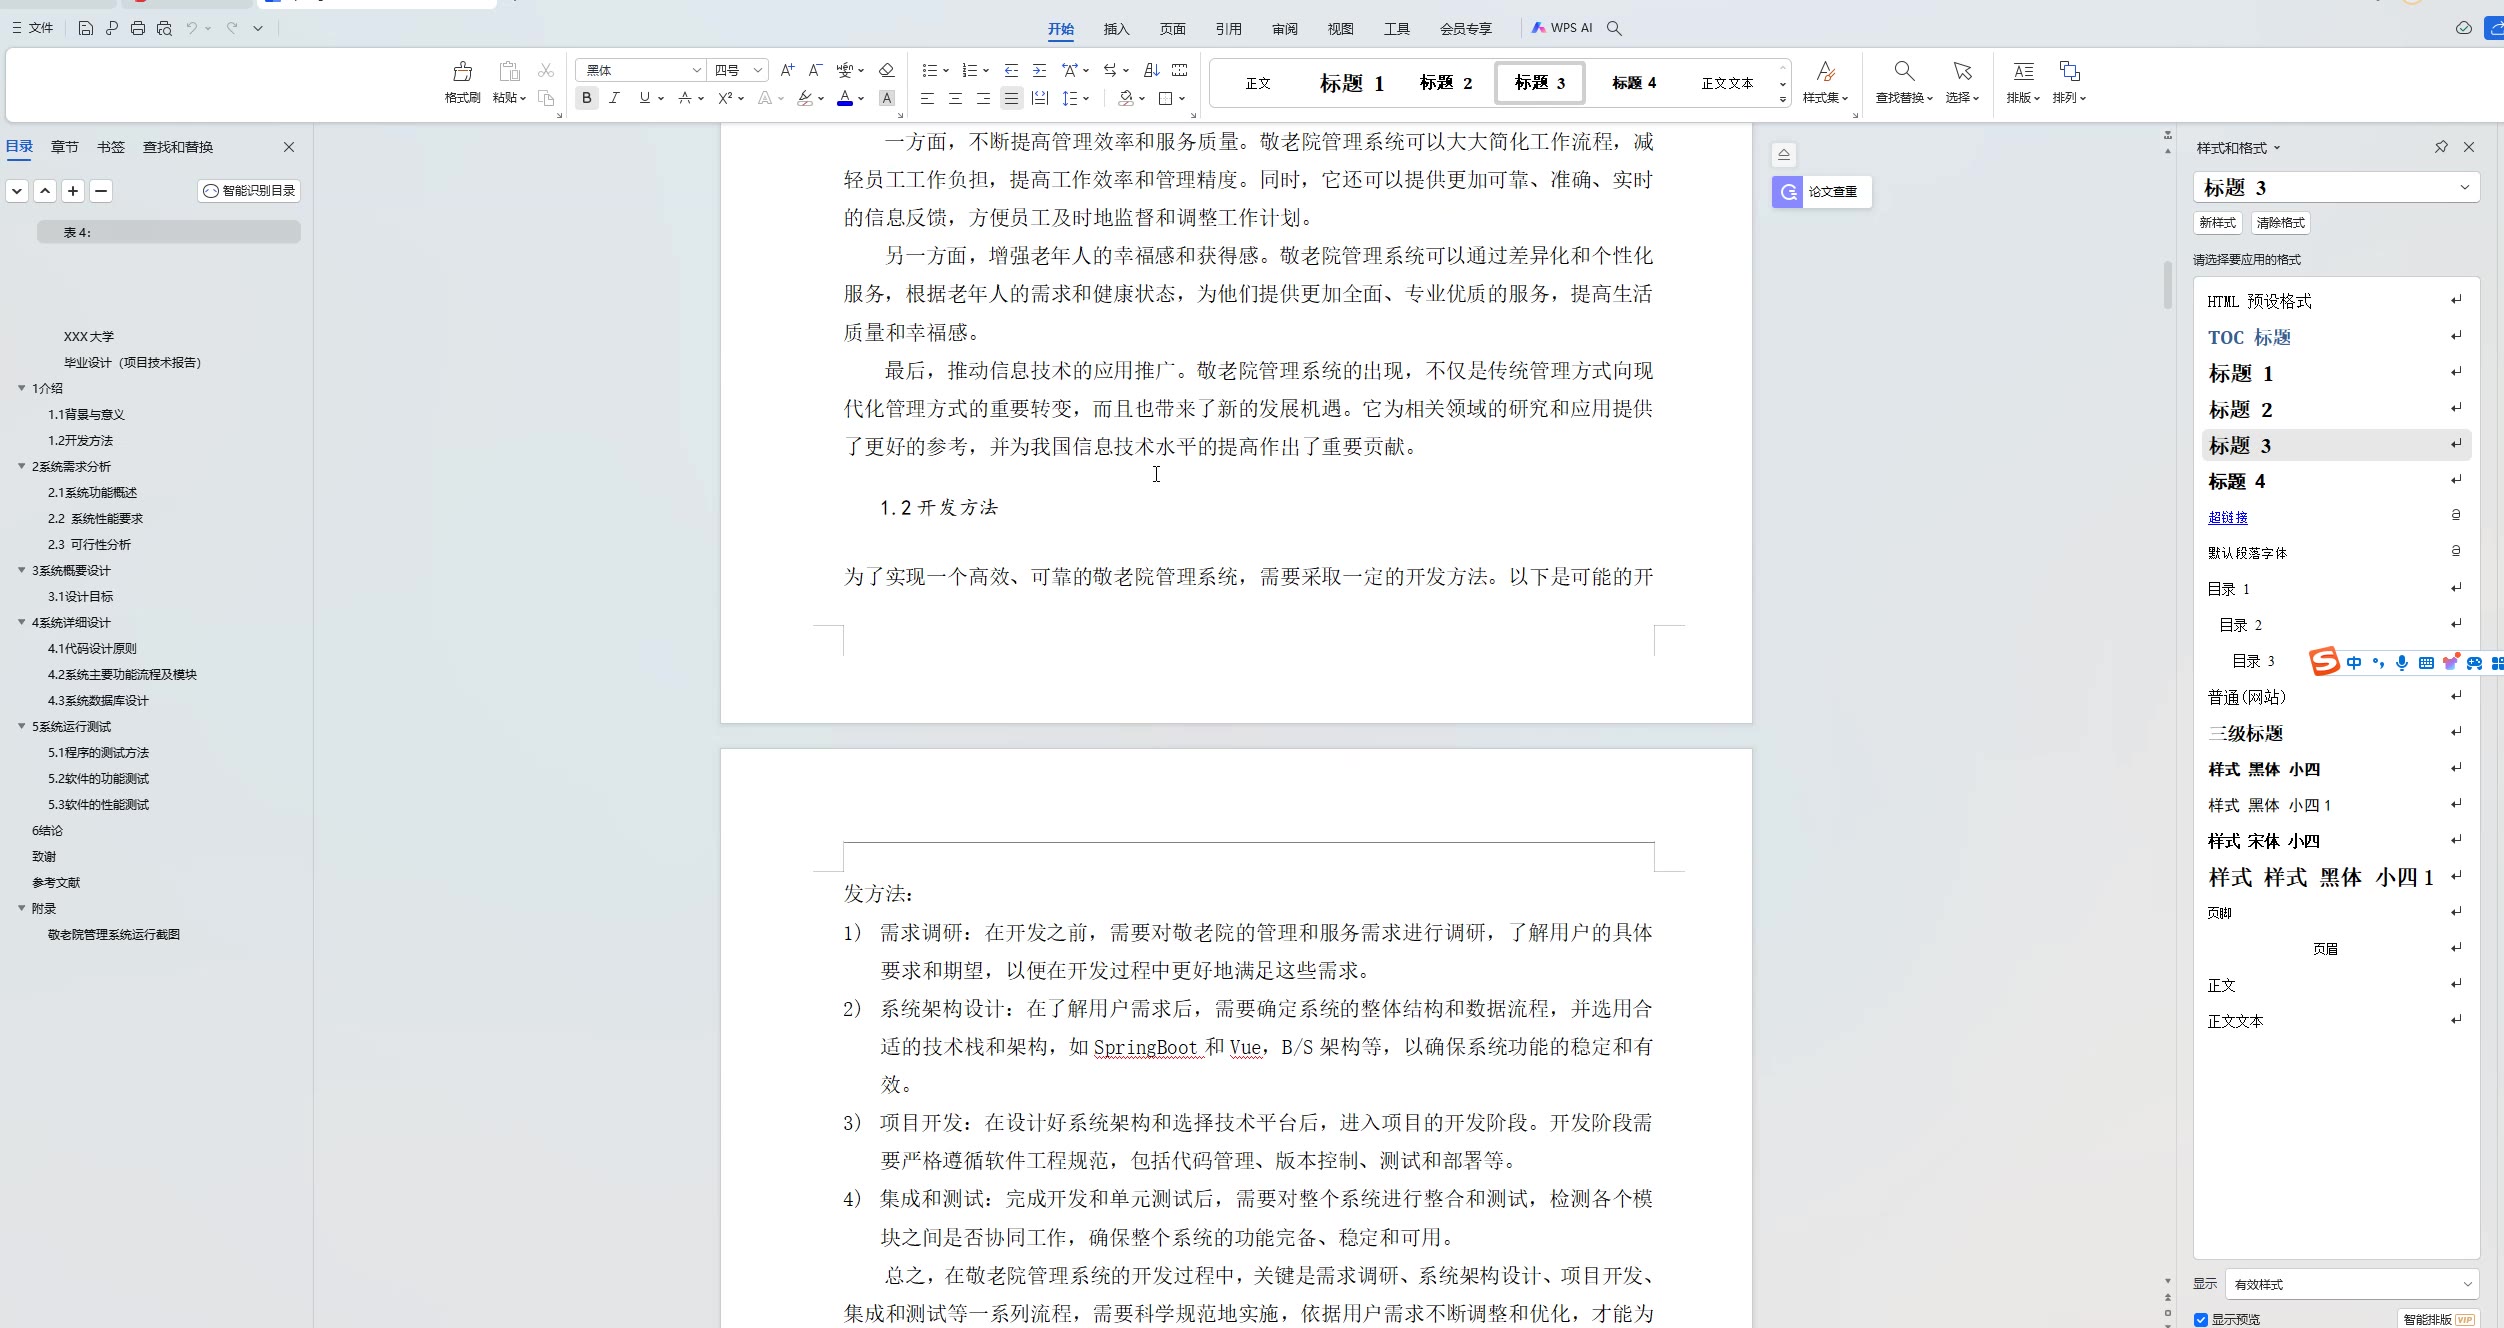The height and width of the screenshot is (1328, 2504).
Task: Click the sort (A-Z) icon
Action: coord(1152,70)
